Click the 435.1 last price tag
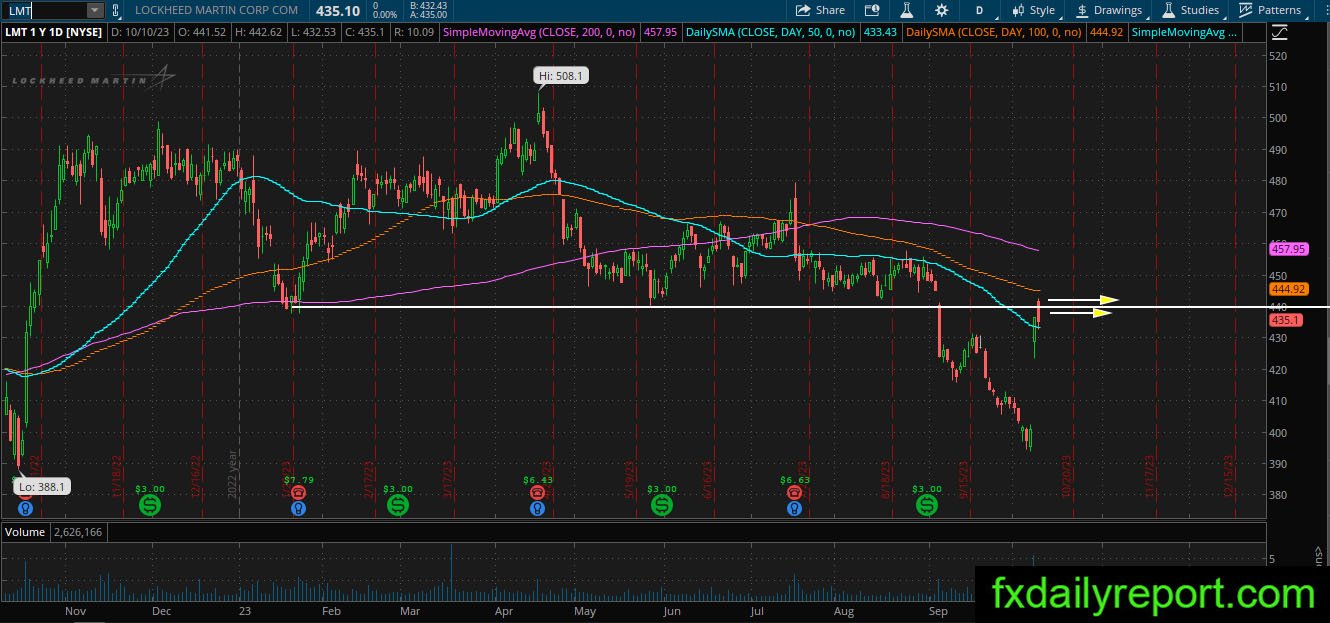Viewport: 1330px width, 623px height. [1285, 320]
